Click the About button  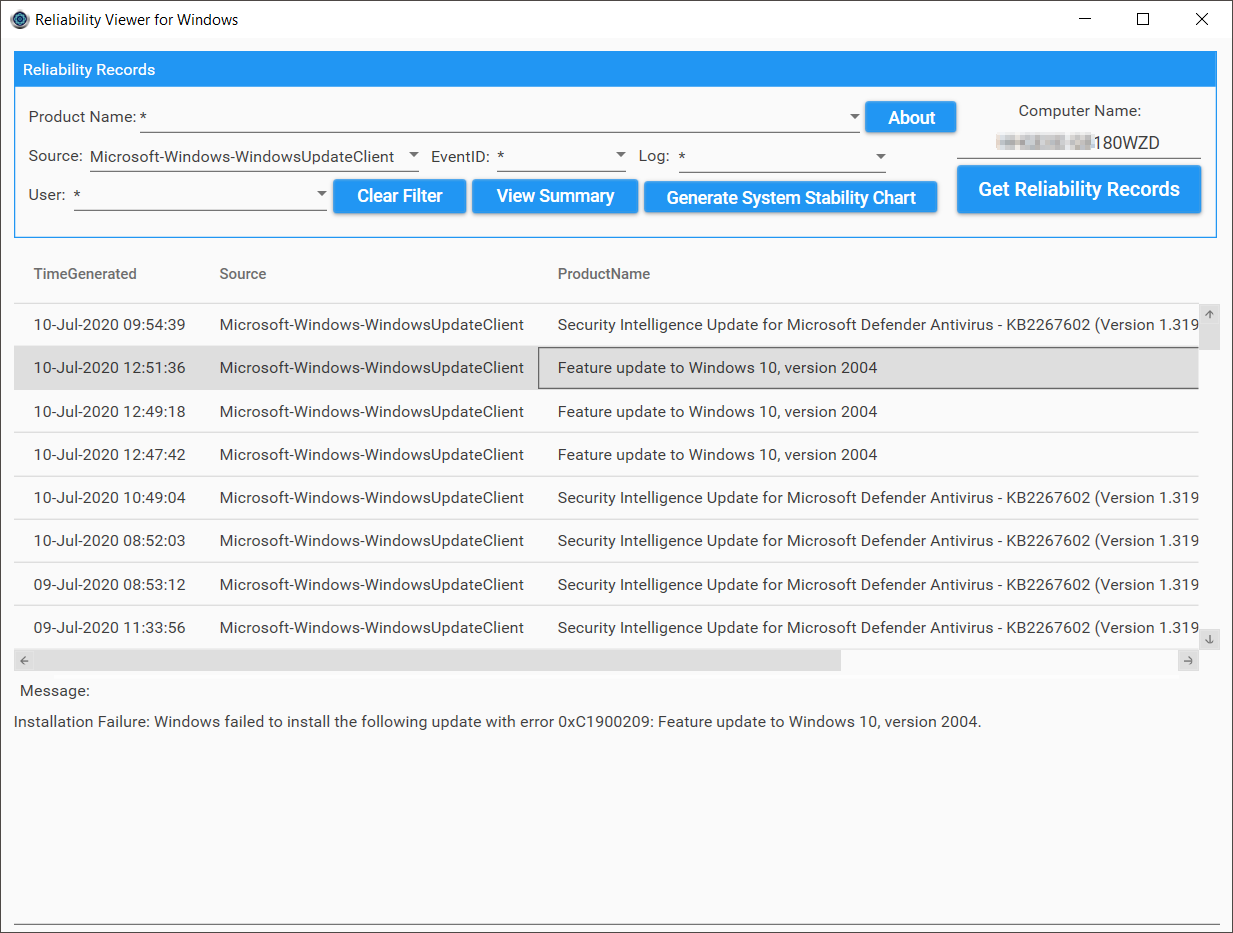tap(911, 117)
